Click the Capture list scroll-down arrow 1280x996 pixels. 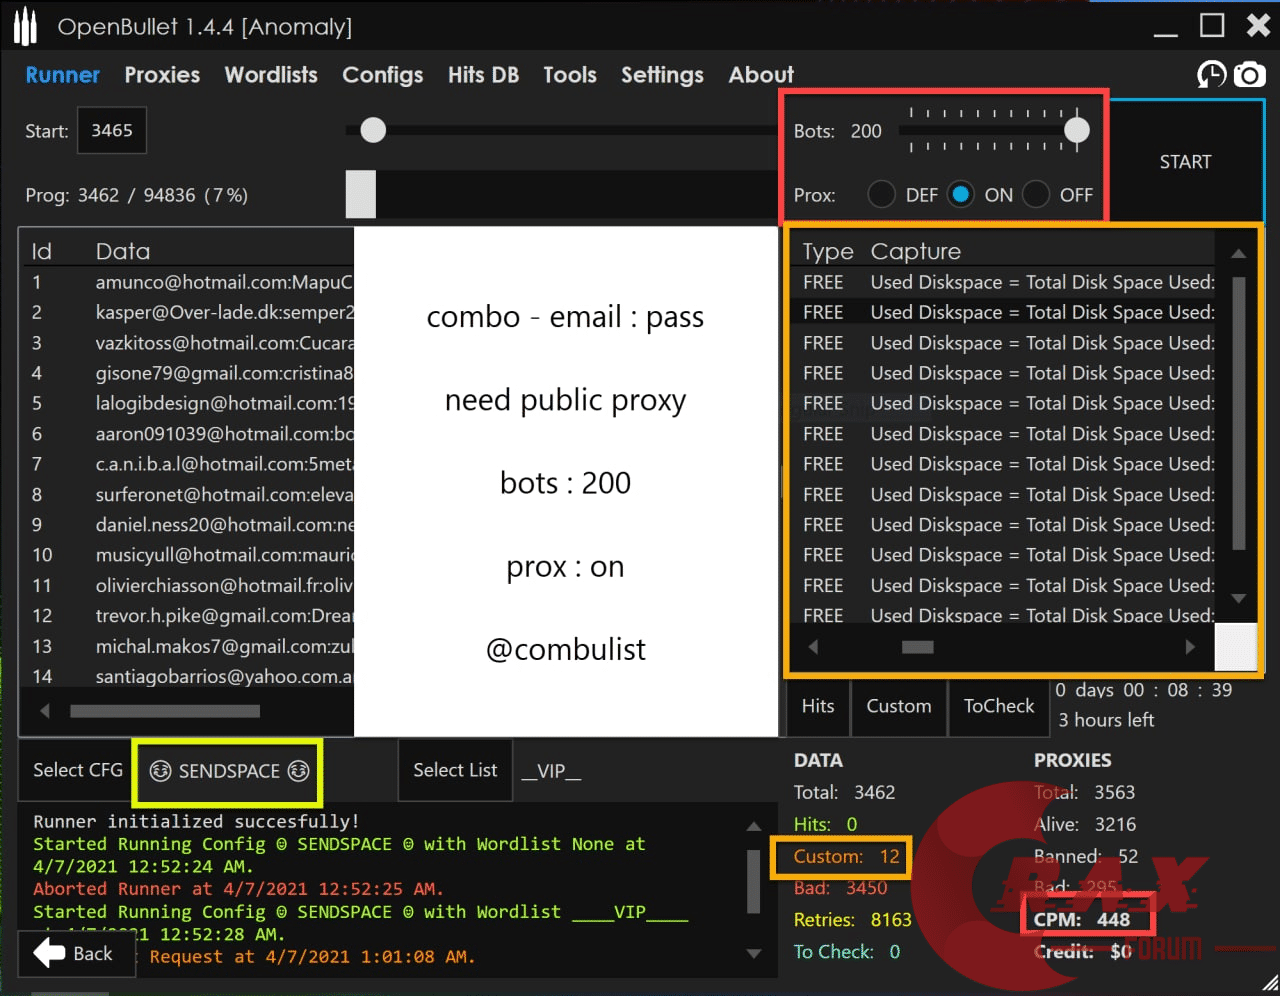coord(1238,598)
